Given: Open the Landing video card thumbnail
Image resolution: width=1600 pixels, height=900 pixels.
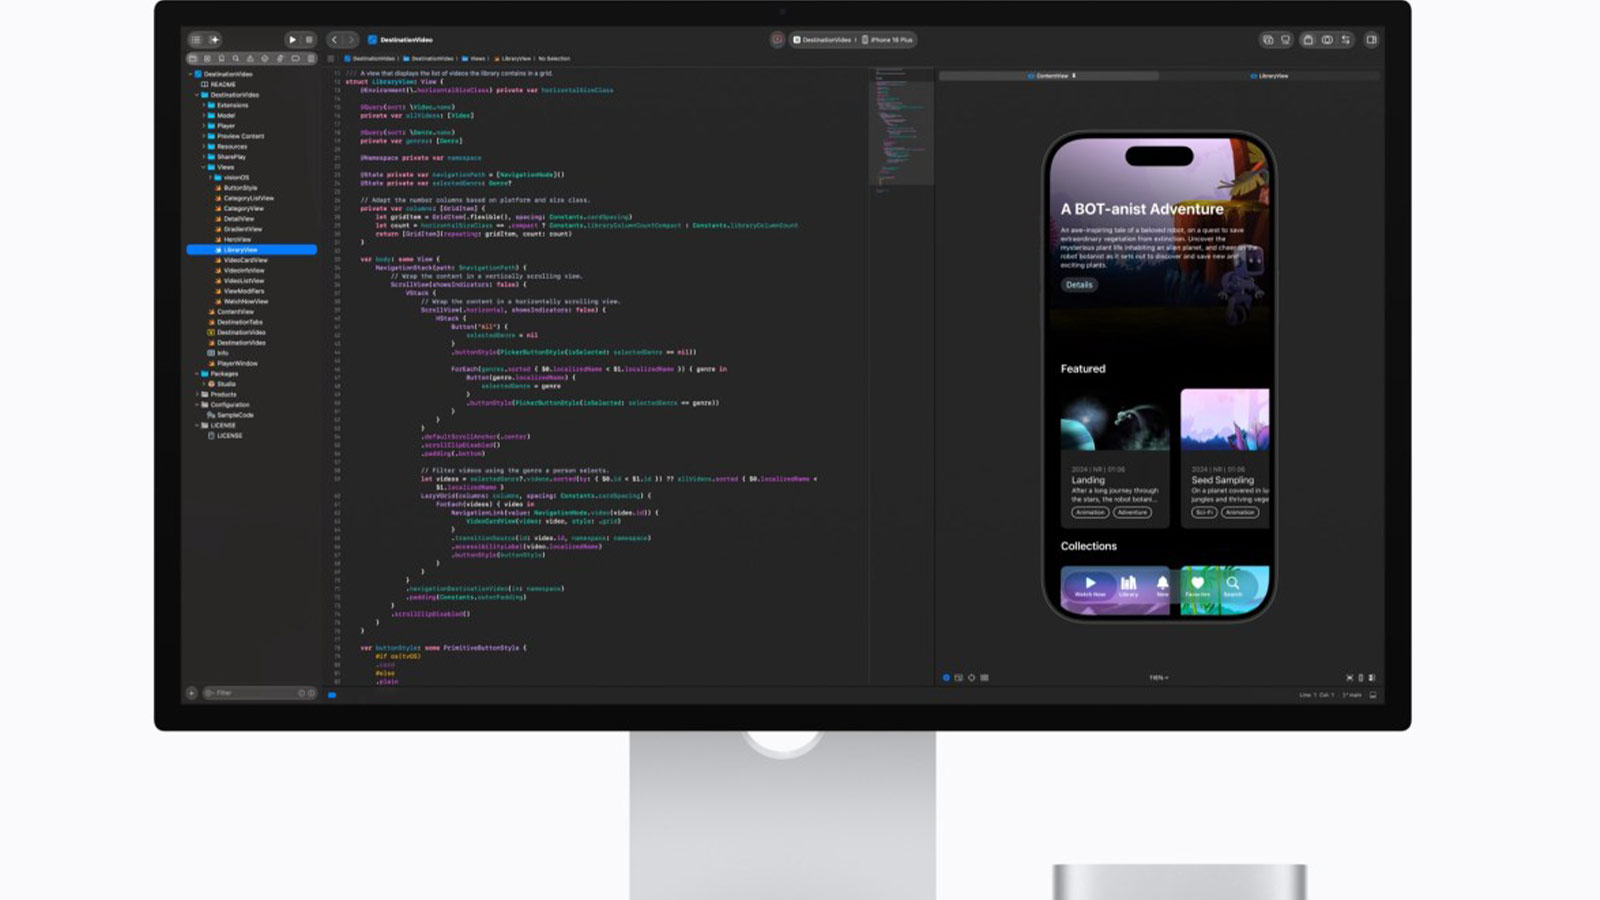Looking at the screenshot, I should tap(1115, 421).
